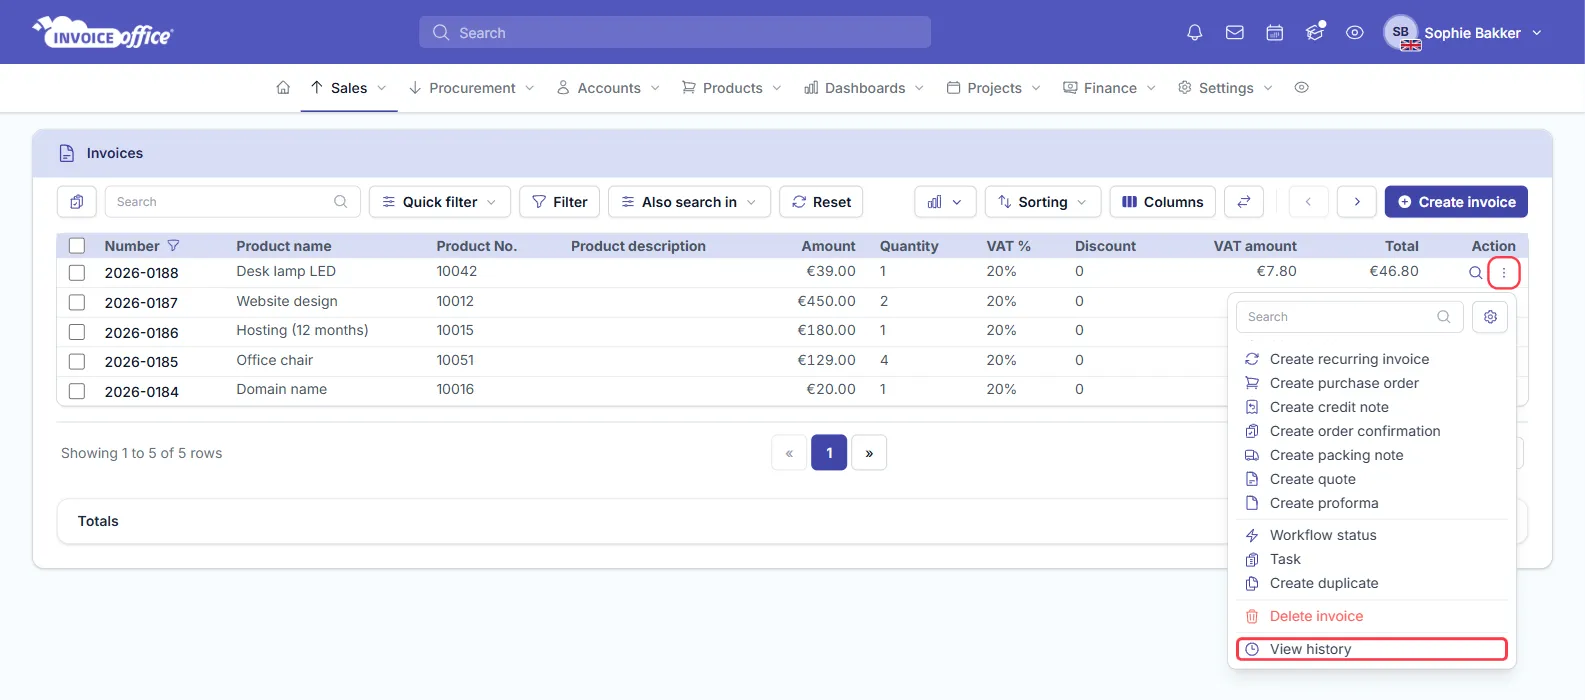
Task: Expand the Products menu
Action: (x=731, y=88)
